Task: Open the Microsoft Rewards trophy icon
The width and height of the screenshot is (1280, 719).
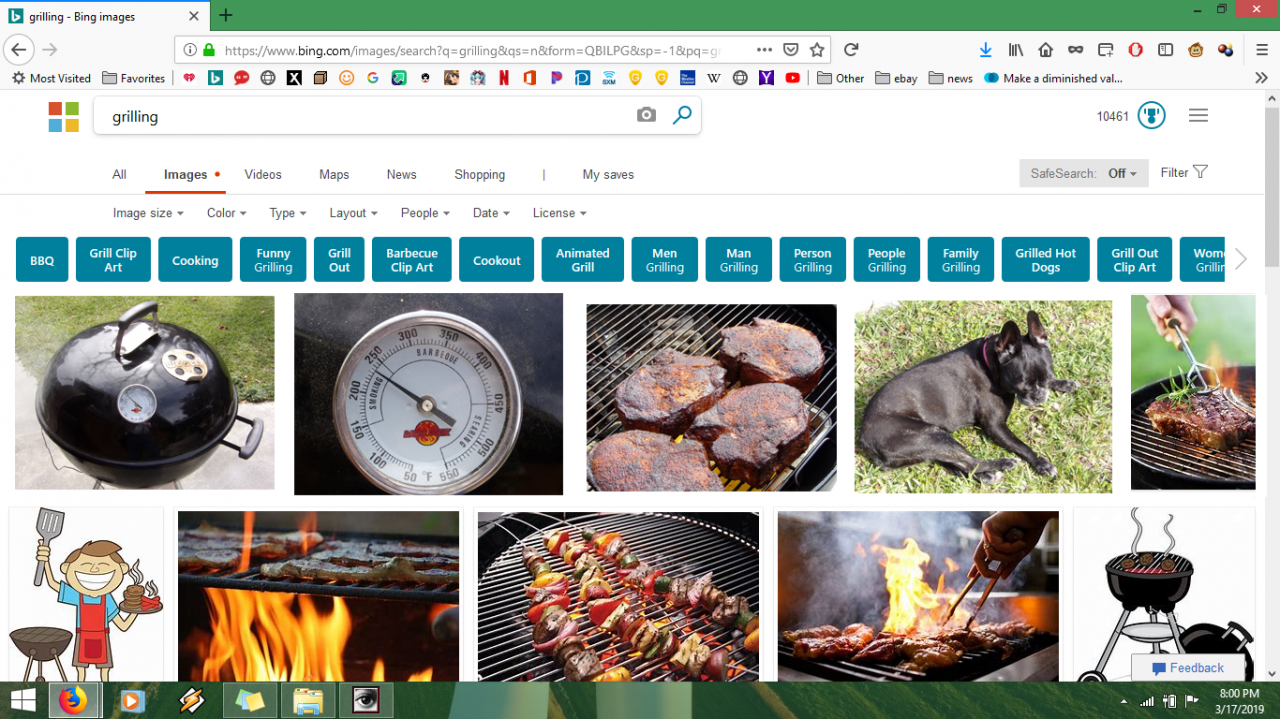Action: [x=1151, y=116]
